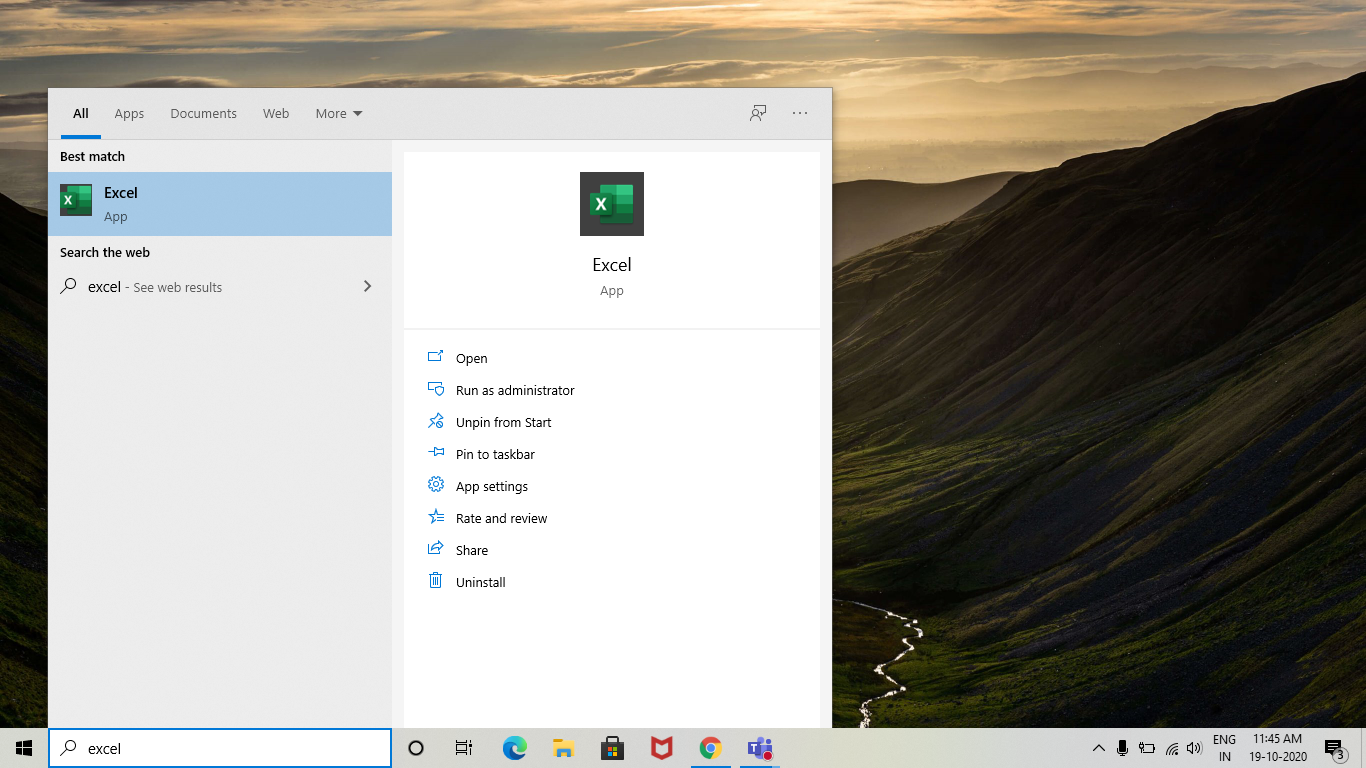1366x768 pixels.
Task: Open Excel from the Best match result
Action: click(x=220, y=204)
